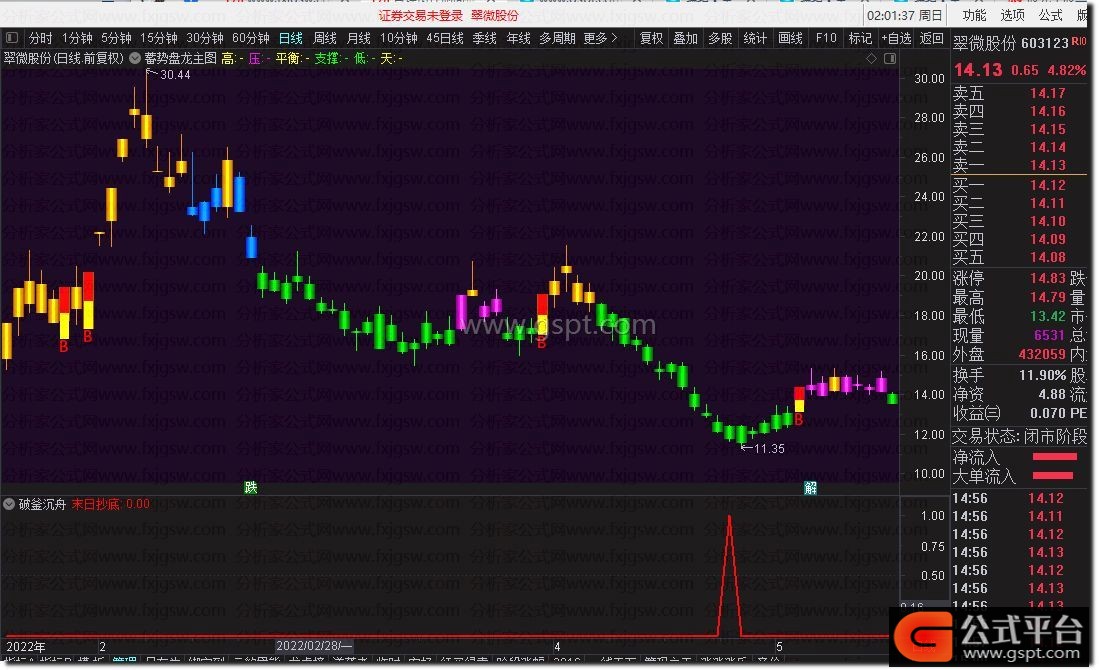Open the 选项 menu
The image size is (1099, 670).
click(x=1012, y=15)
